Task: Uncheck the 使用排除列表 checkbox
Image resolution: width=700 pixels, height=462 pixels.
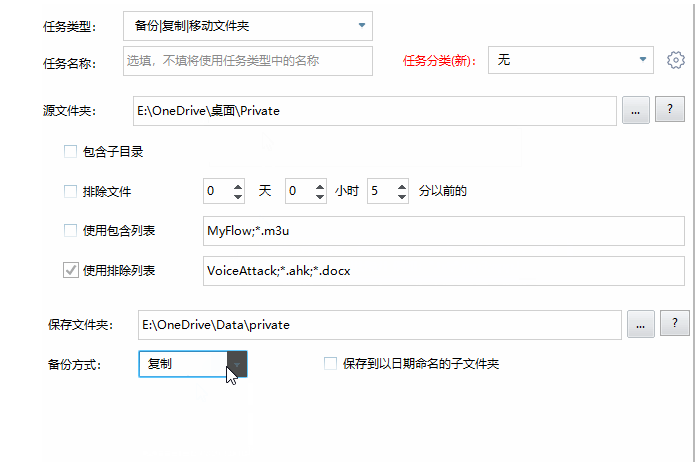Action: pos(71,270)
